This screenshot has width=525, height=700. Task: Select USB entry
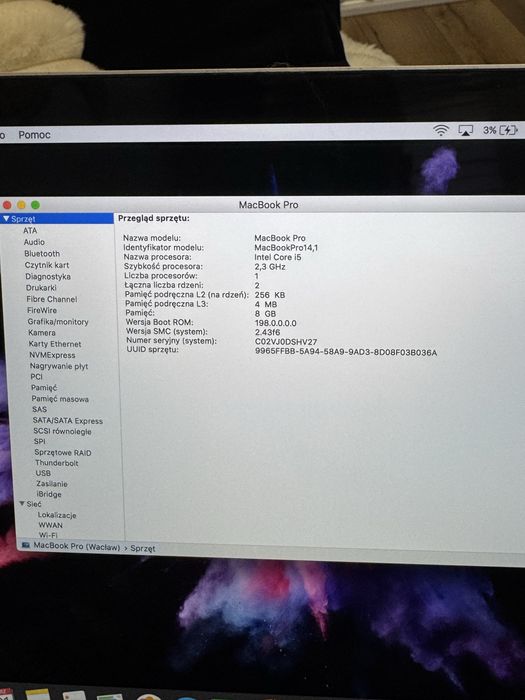43,473
